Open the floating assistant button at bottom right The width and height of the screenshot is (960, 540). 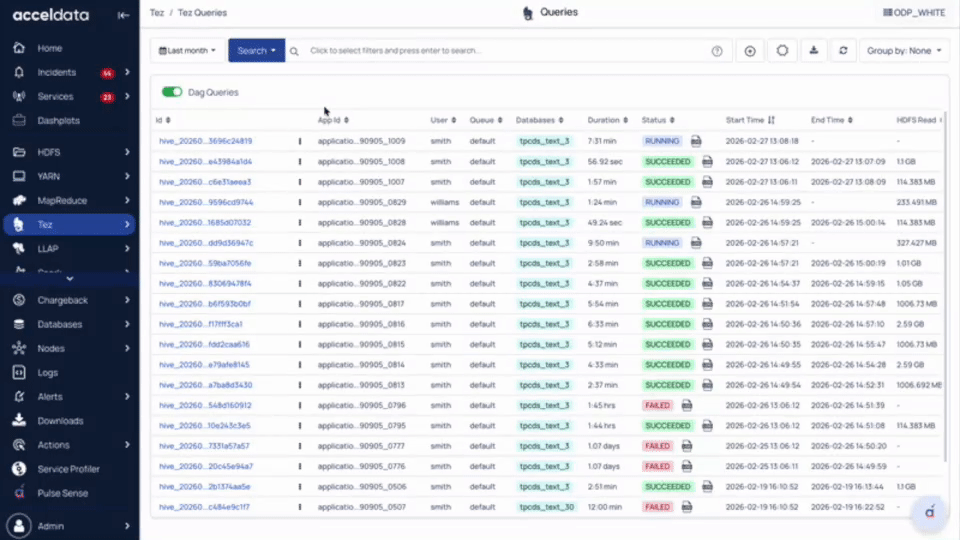929,511
